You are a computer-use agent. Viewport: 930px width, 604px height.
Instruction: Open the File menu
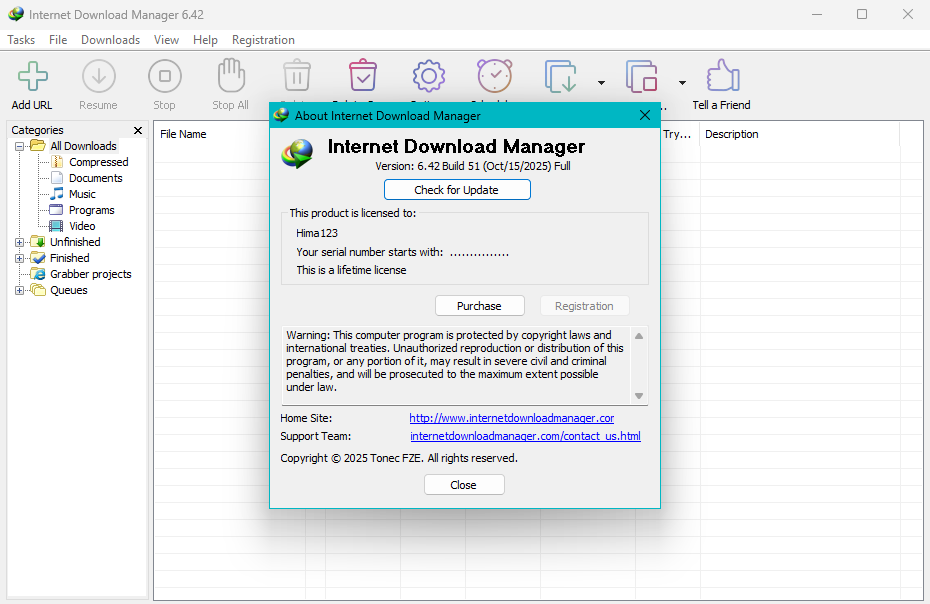[x=58, y=40]
